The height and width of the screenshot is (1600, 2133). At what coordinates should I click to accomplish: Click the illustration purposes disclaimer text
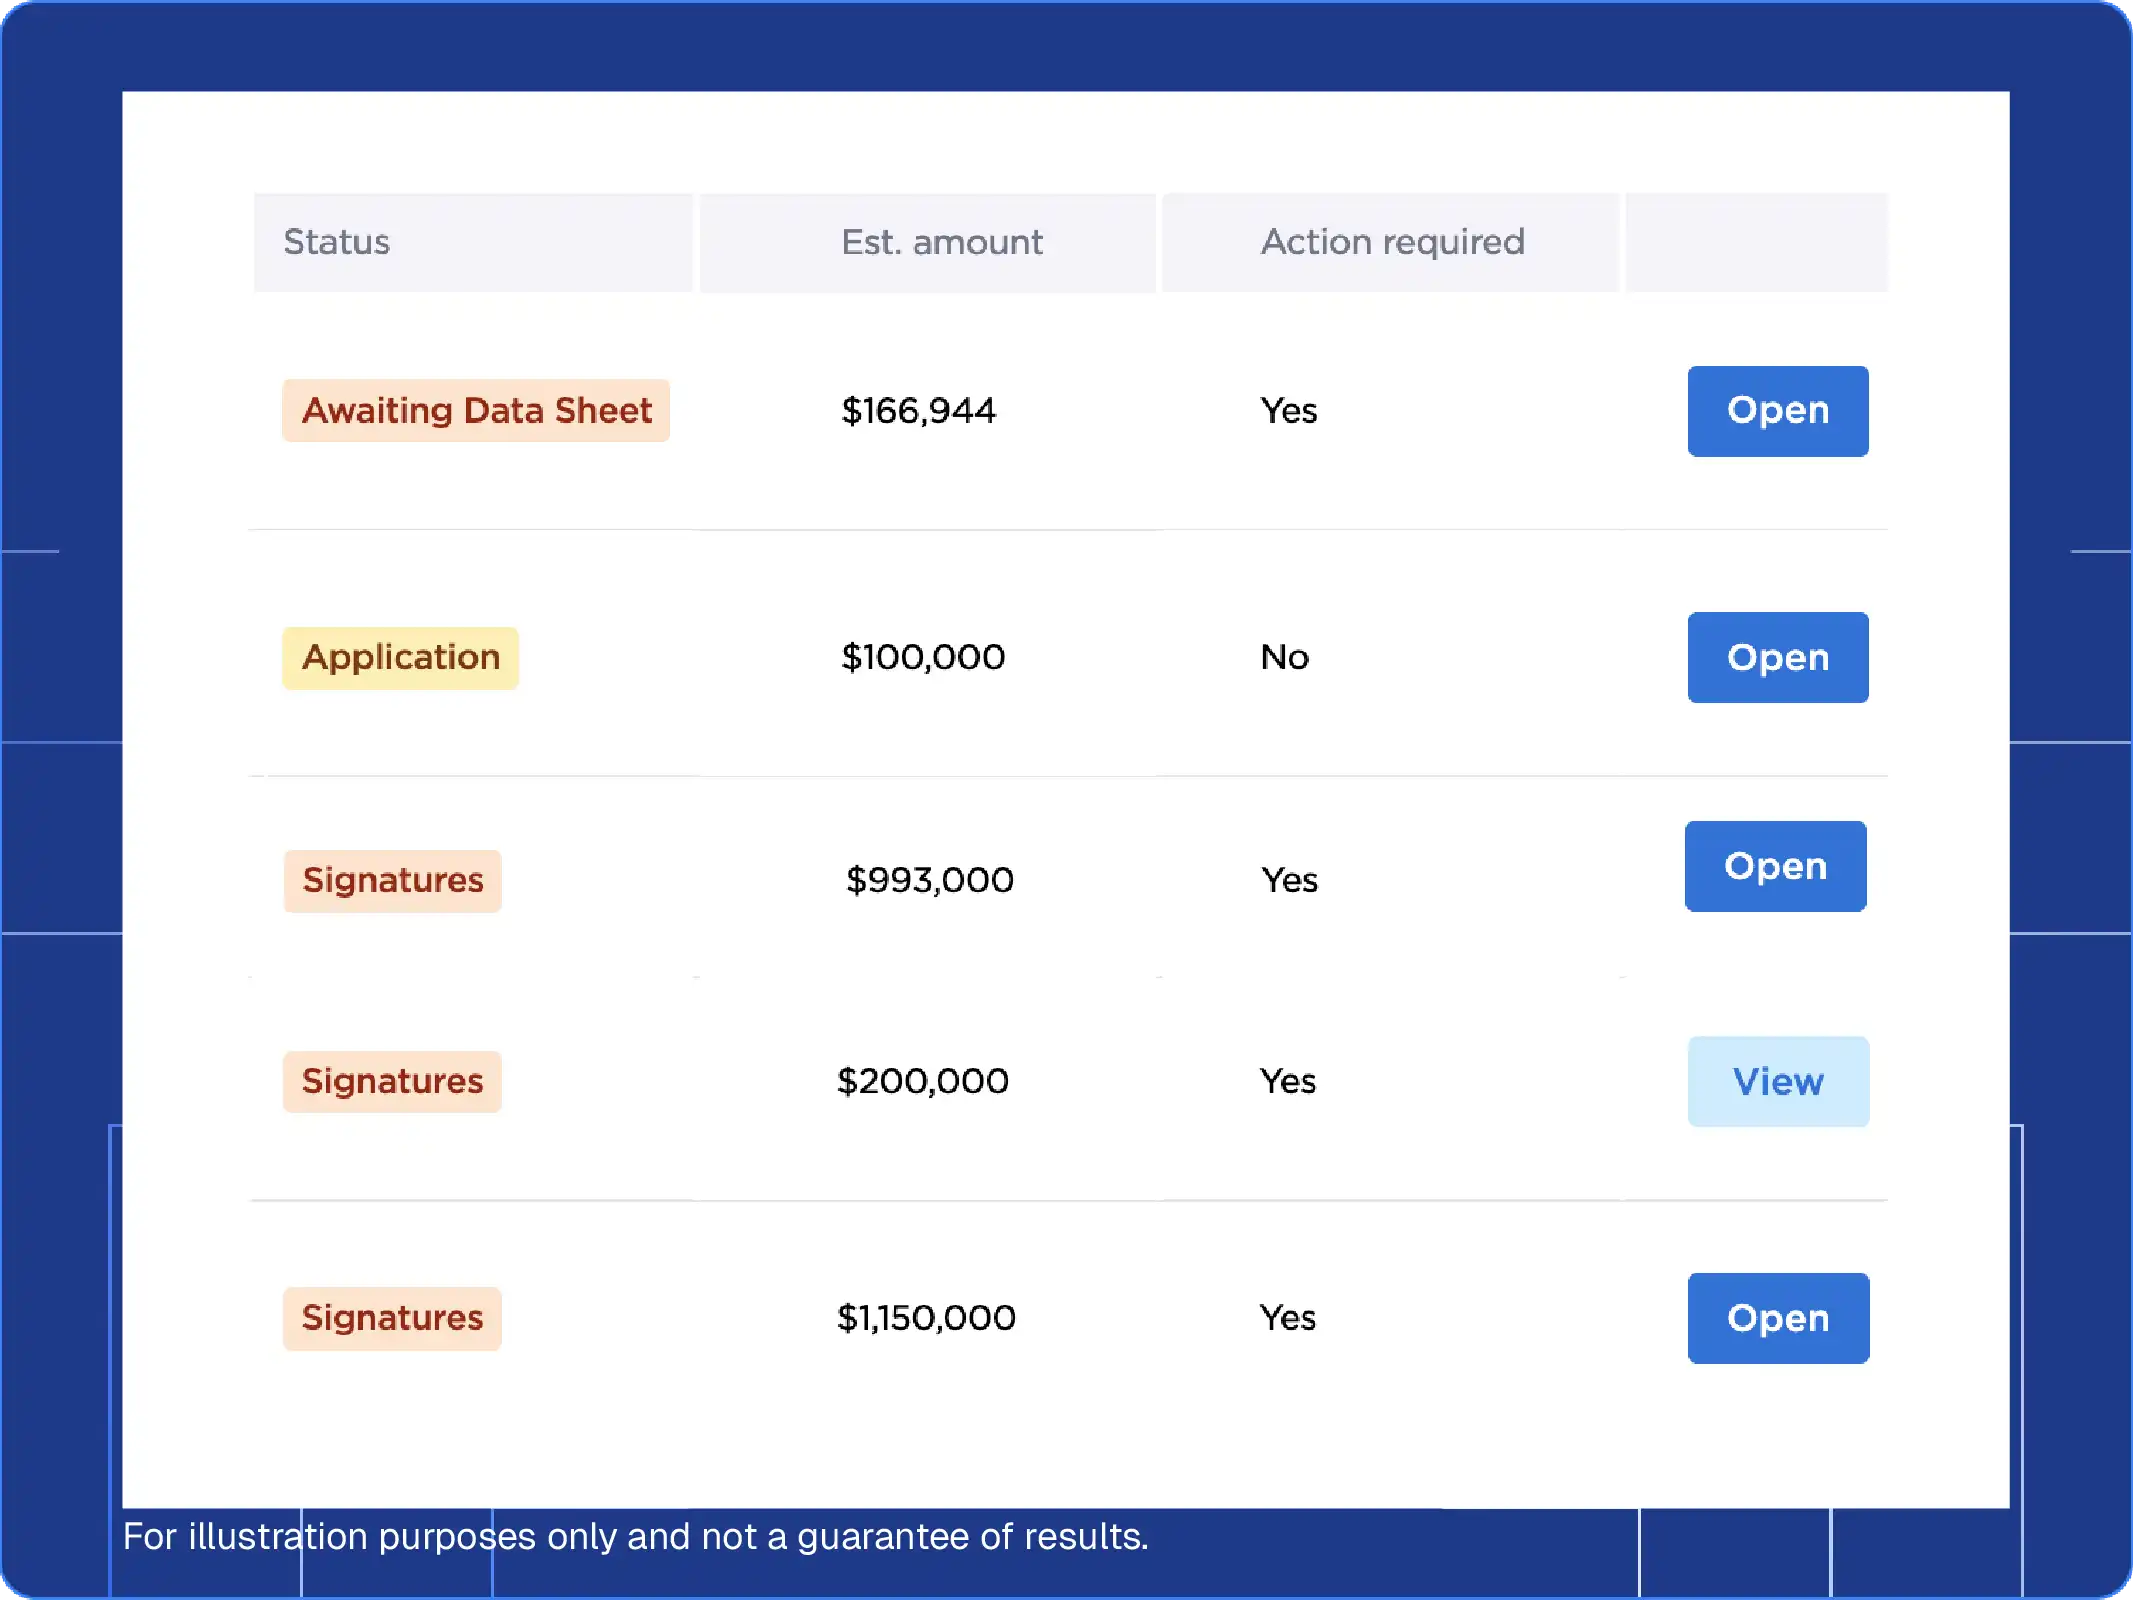[x=636, y=1537]
